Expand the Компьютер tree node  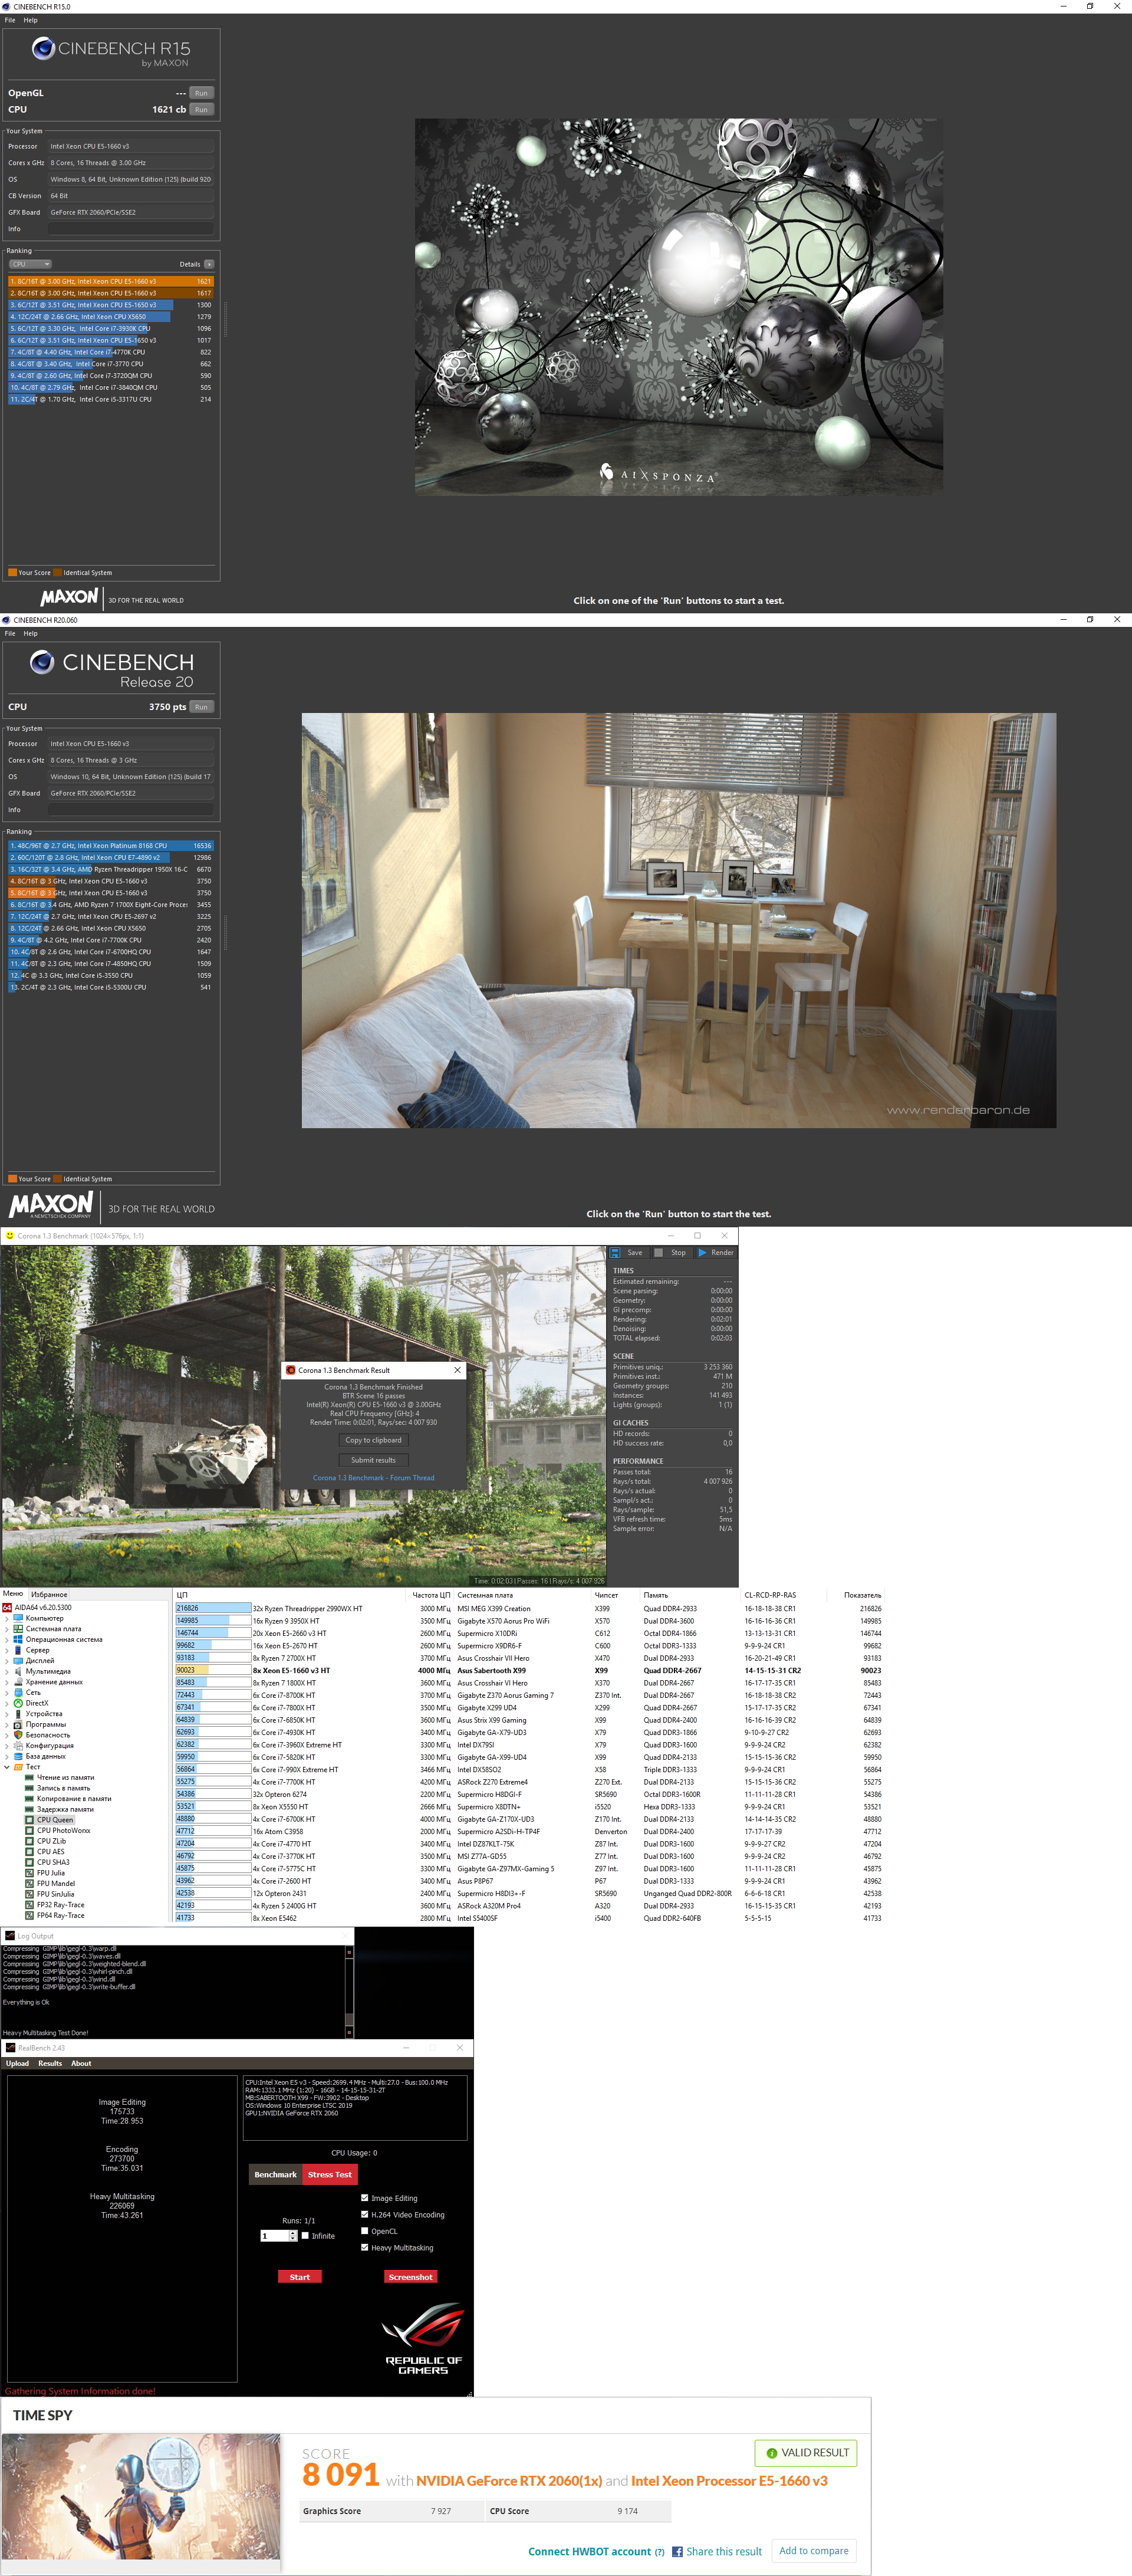pyautogui.click(x=7, y=1618)
